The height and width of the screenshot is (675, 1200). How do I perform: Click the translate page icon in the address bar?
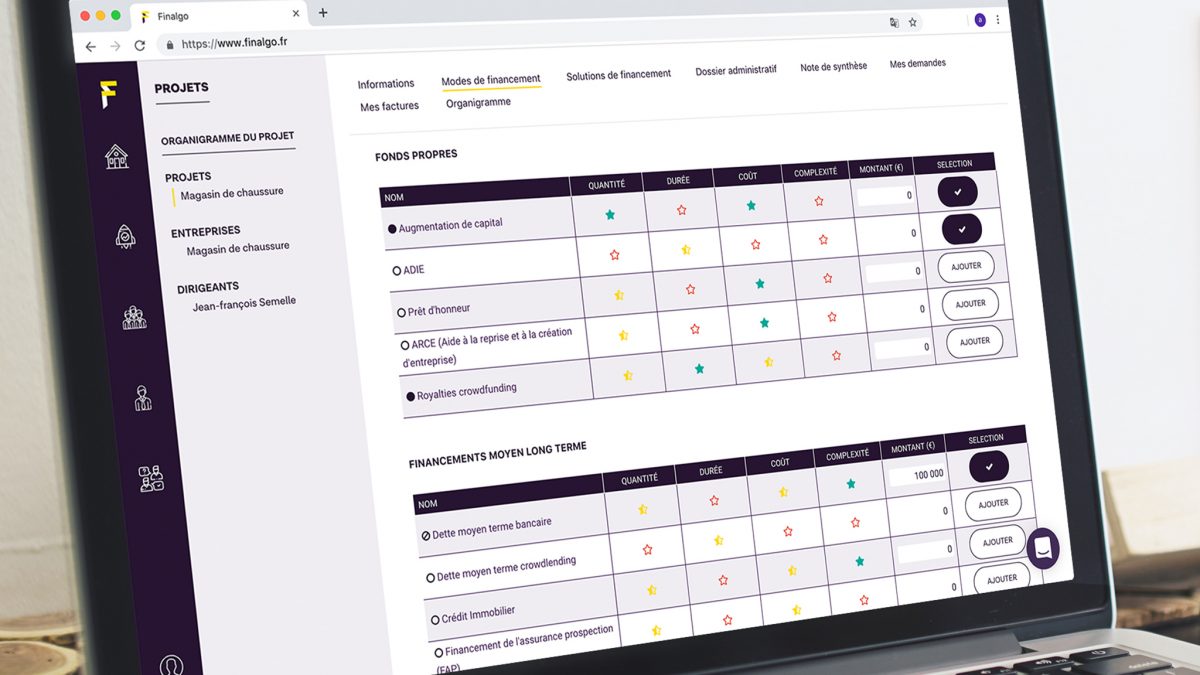tap(894, 22)
